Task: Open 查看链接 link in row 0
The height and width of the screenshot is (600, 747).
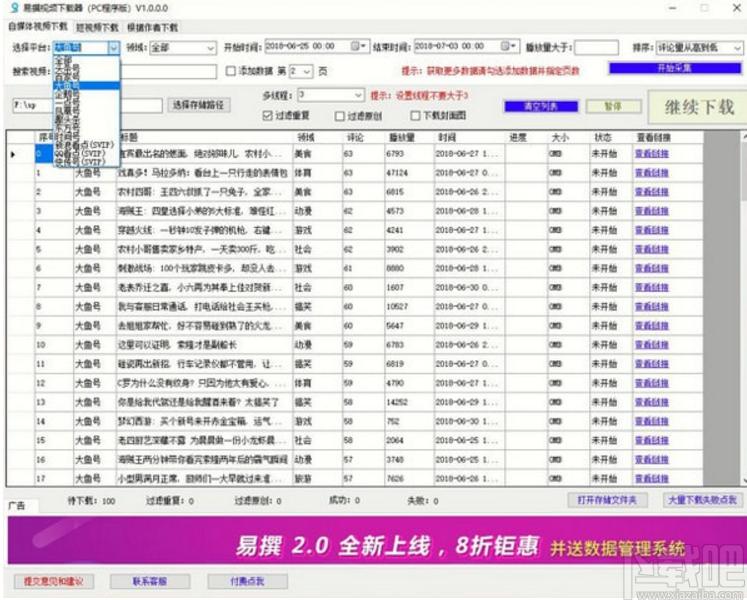Action: [x=651, y=153]
